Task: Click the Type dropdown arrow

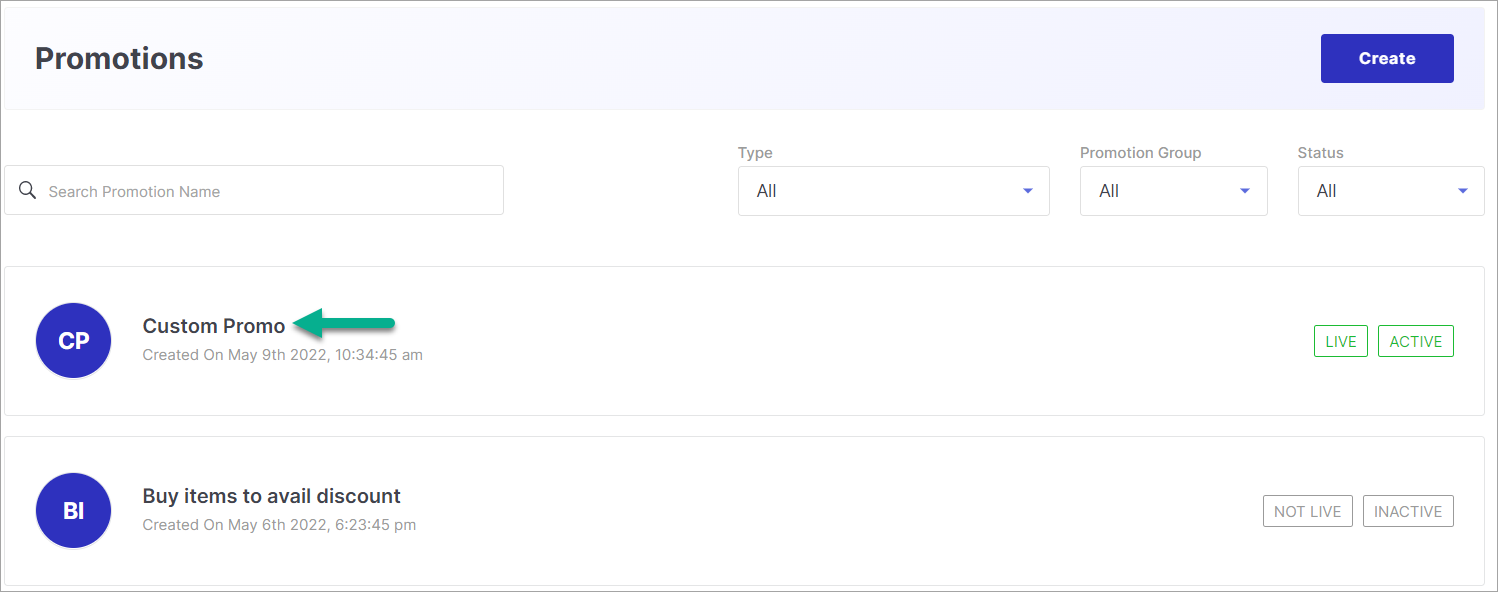Action: [x=1027, y=191]
